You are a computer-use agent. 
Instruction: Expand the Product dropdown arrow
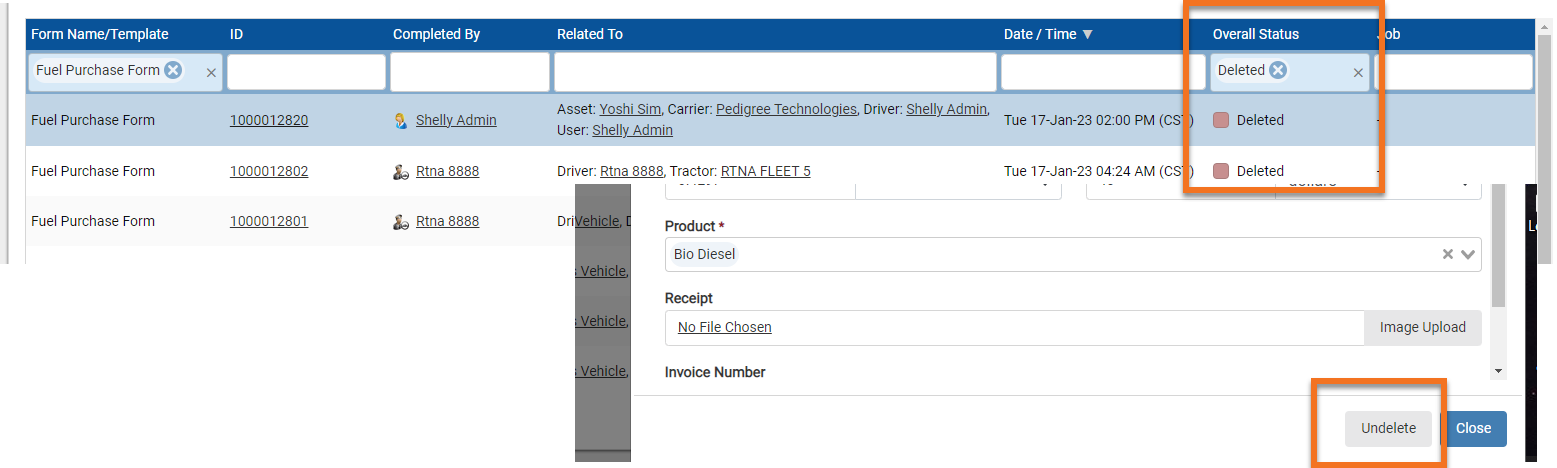pos(1468,254)
